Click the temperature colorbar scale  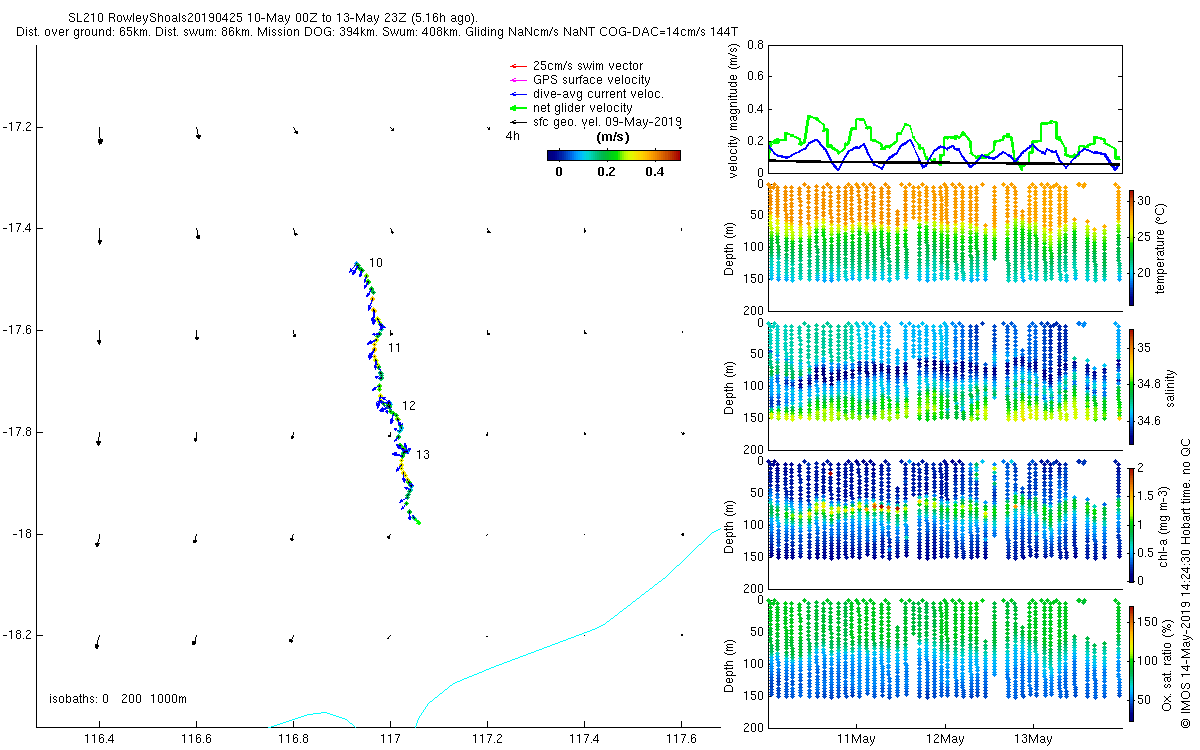point(1131,247)
